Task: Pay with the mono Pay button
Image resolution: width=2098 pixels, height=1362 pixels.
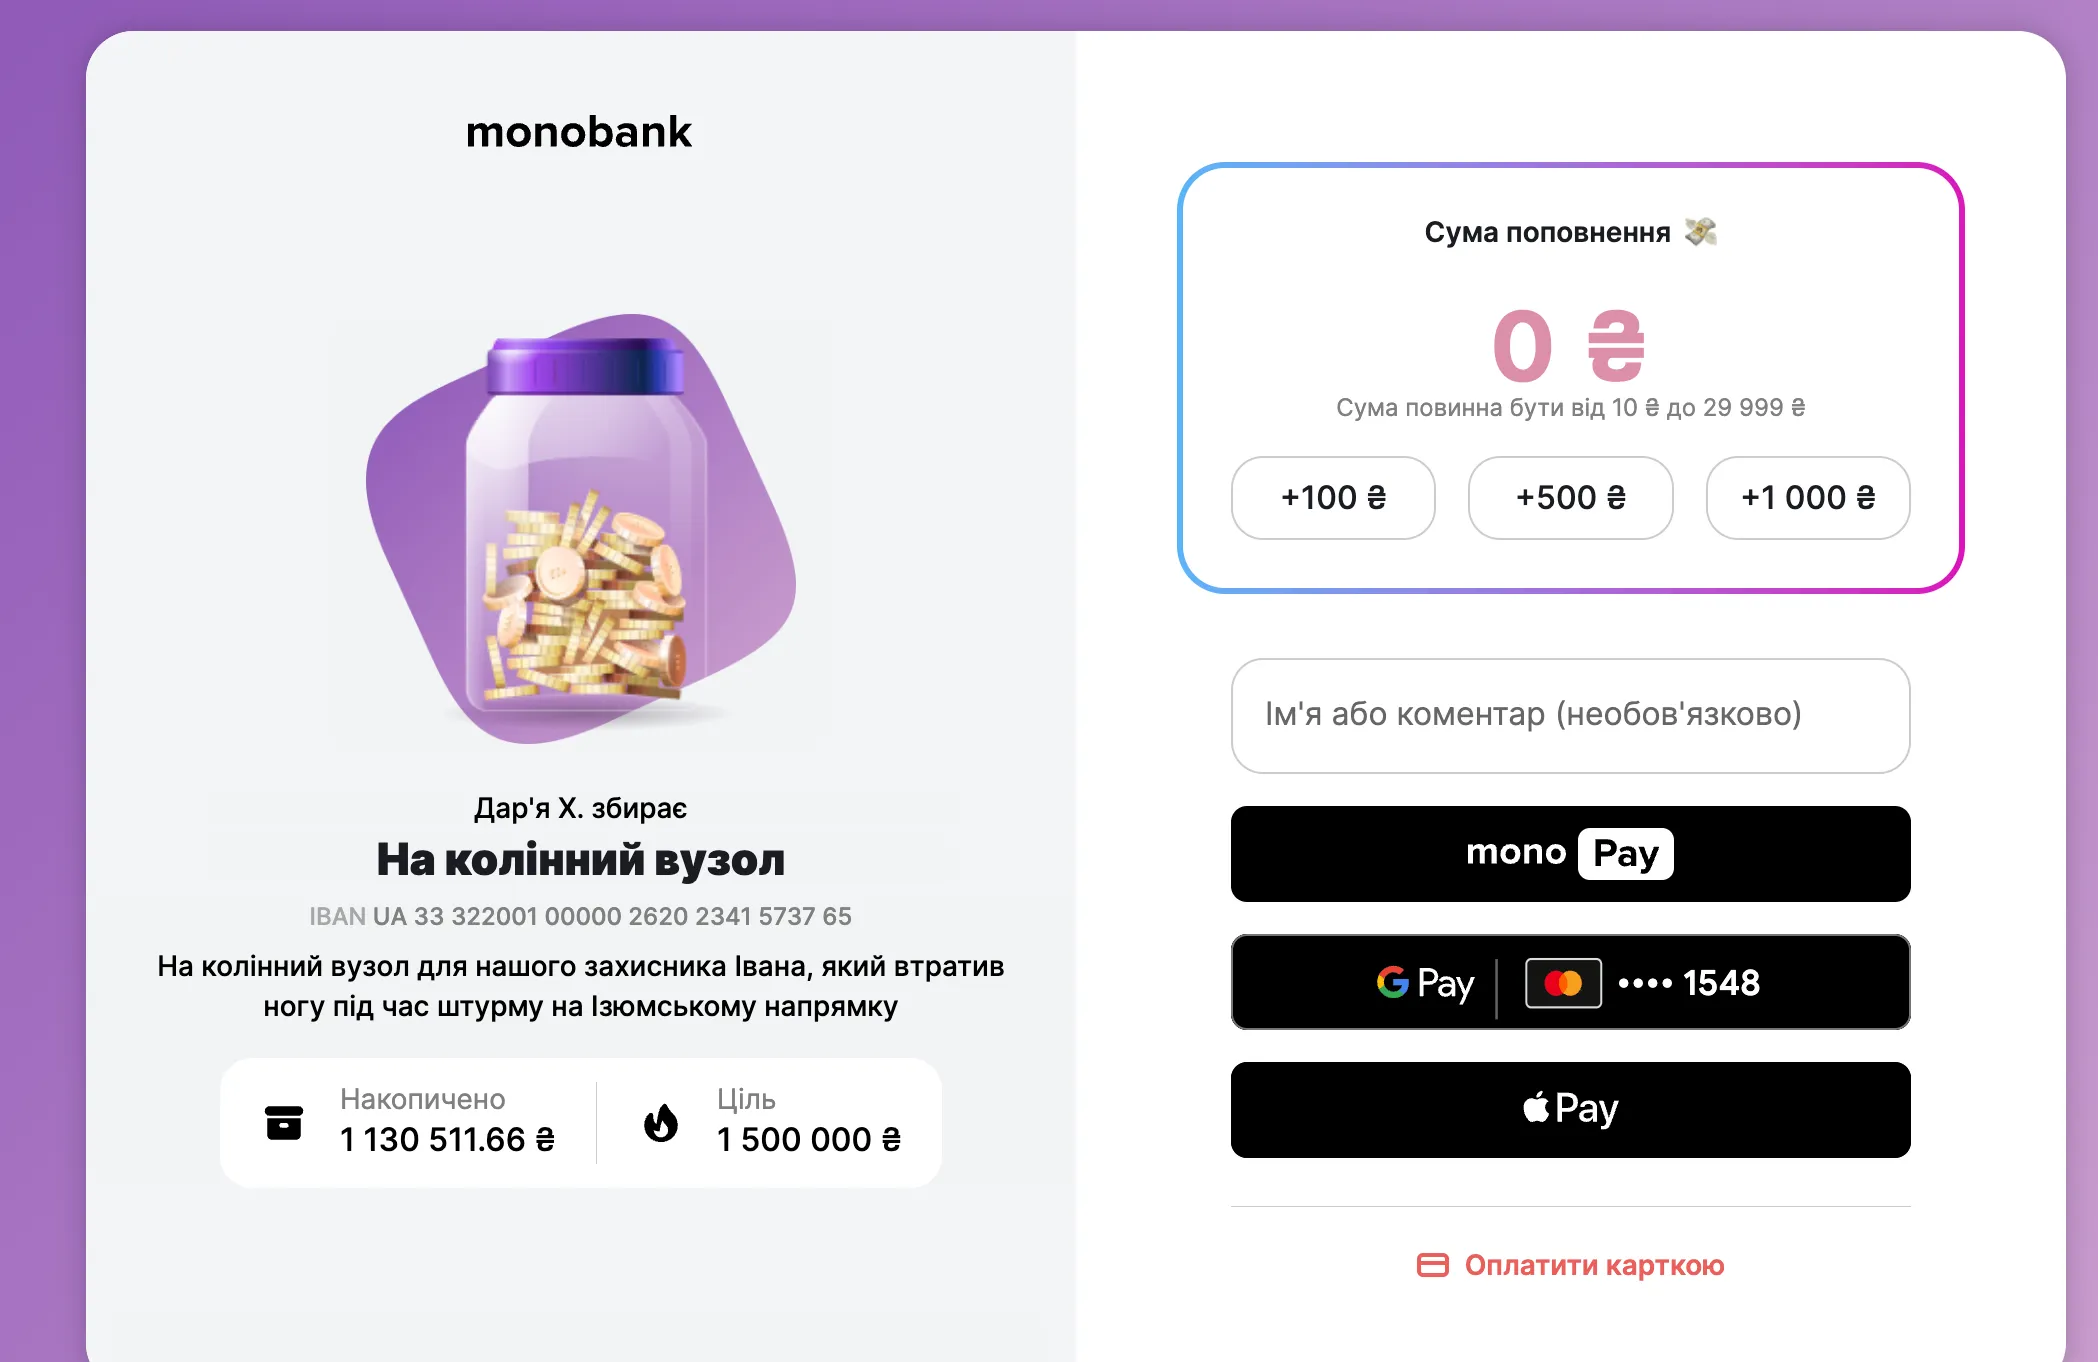Action: click(1570, 853)
